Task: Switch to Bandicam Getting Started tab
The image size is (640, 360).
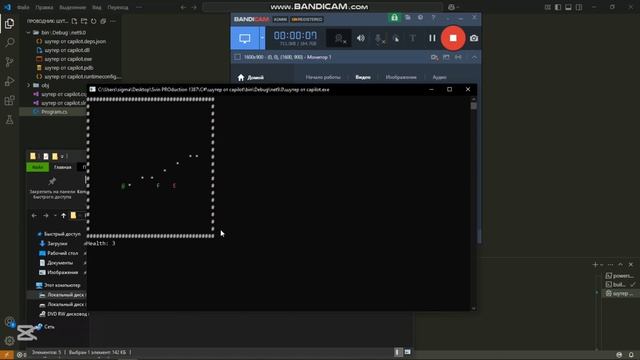Action: point(323,77)
